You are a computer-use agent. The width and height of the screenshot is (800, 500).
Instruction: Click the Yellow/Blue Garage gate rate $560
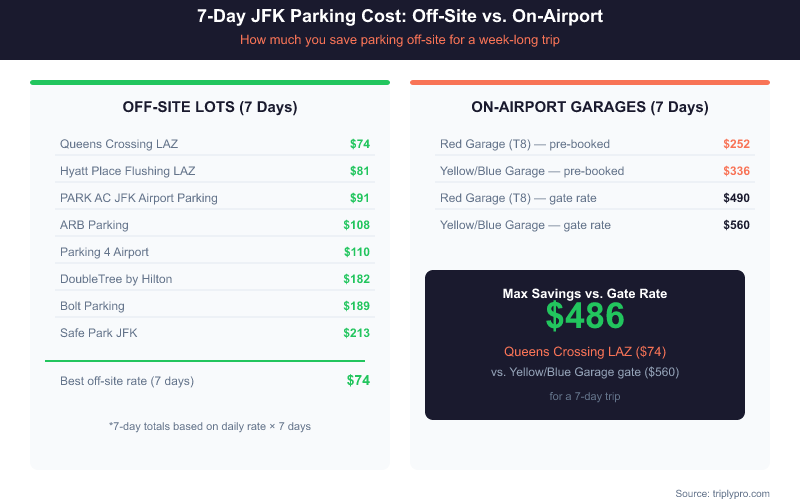click(x=736, y=225)
